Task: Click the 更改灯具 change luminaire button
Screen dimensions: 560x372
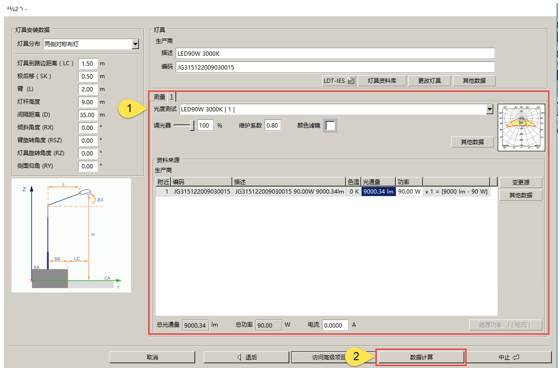Action: click(x=430, y=81)
